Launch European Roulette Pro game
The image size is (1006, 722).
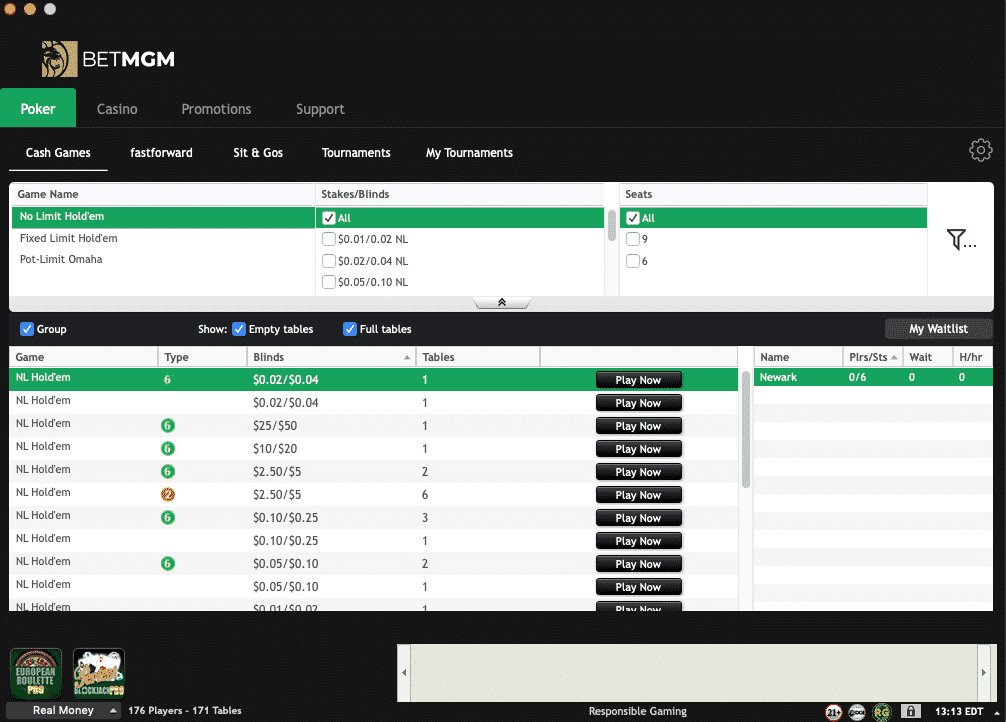tap(36, 673)
